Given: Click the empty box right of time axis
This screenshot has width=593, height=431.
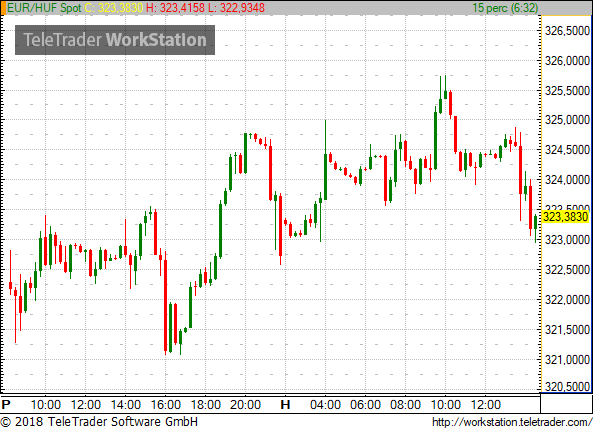Looking at the screenshot, I should [x=566, y=403].
